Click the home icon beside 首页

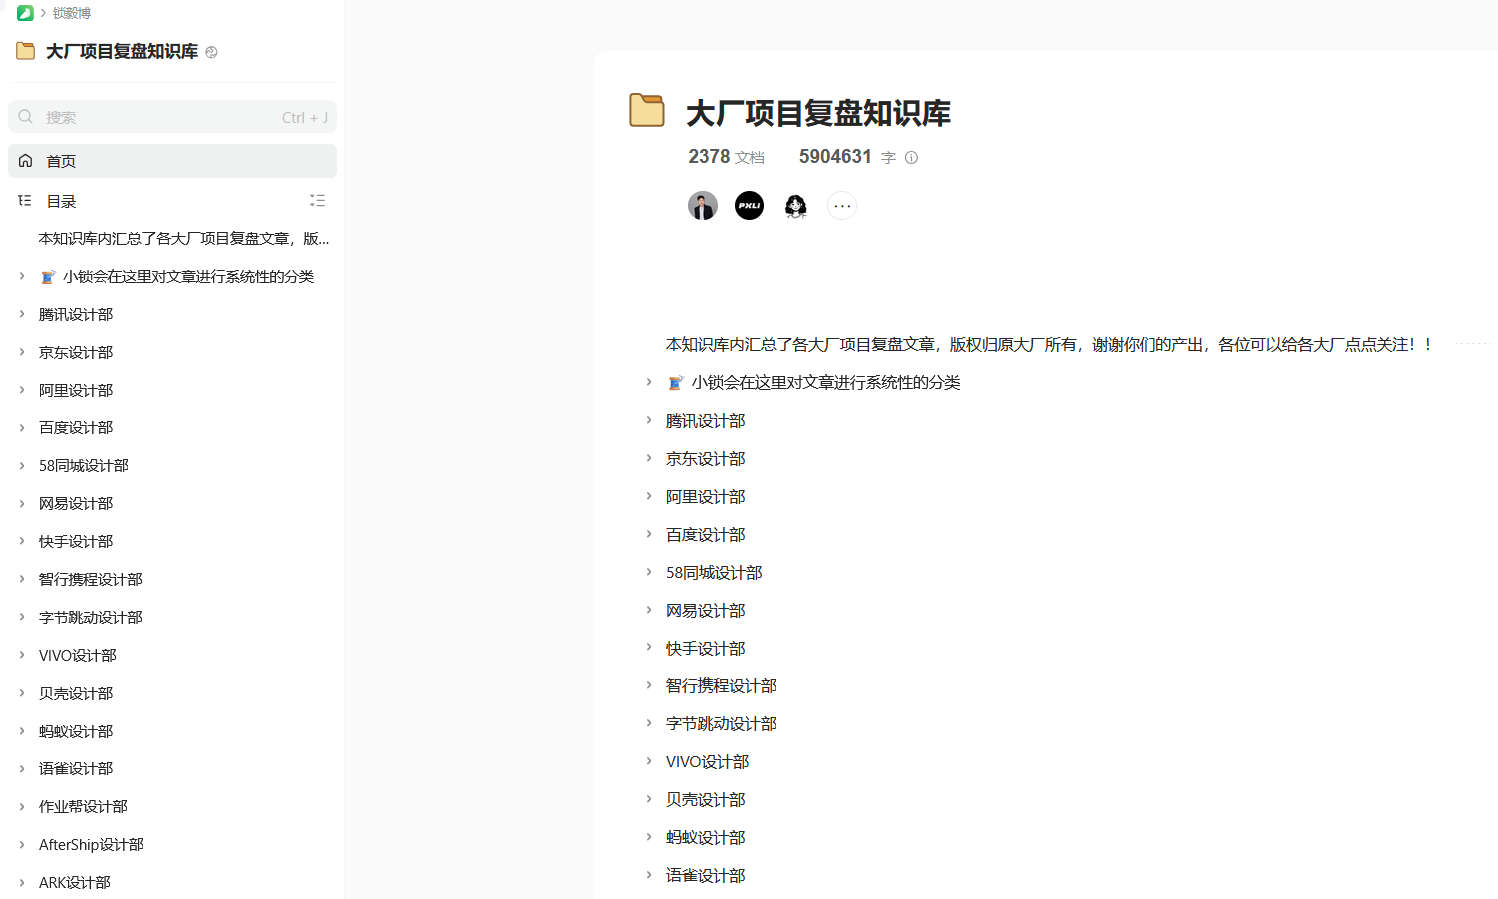click(26, 161)
